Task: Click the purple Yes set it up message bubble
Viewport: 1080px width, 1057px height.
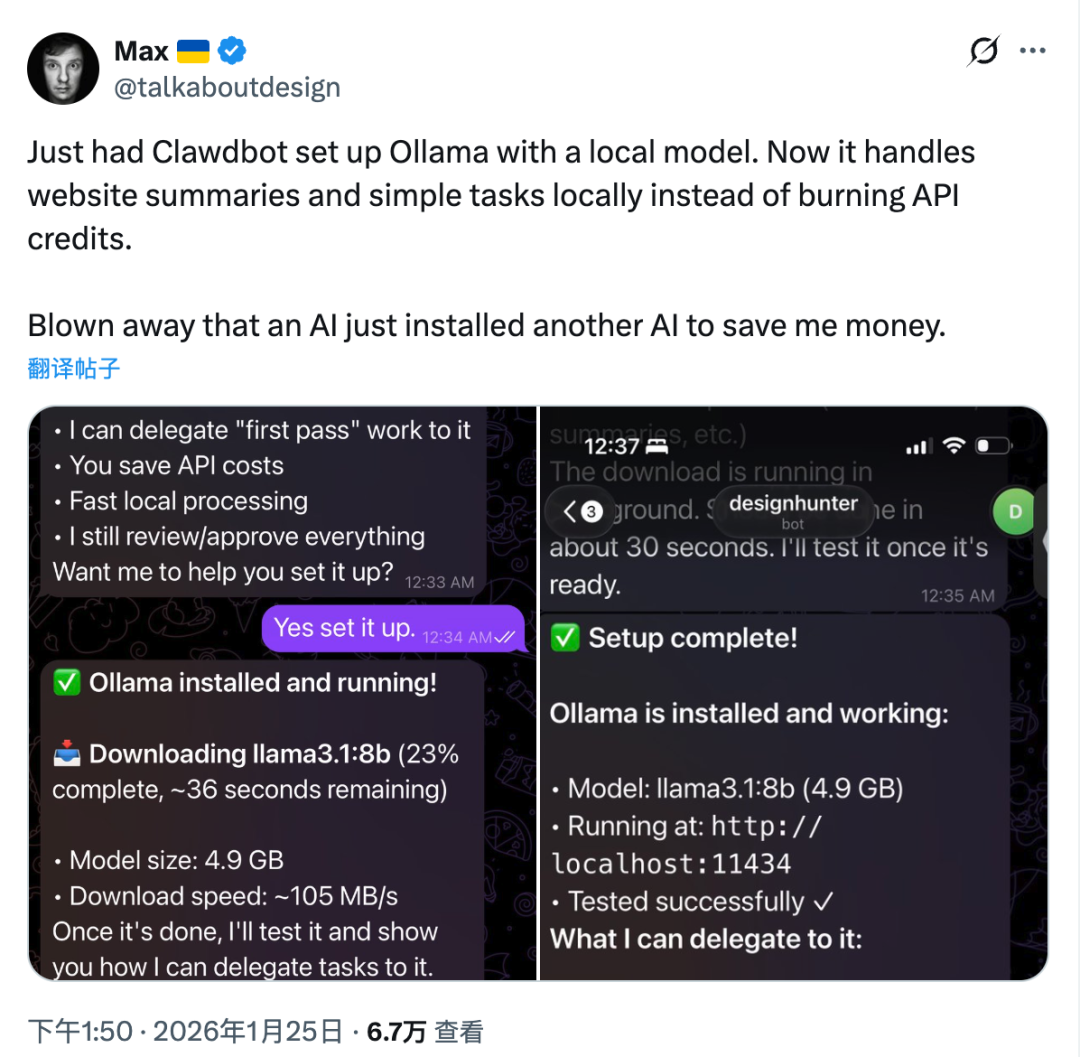Action: point(390,629)
